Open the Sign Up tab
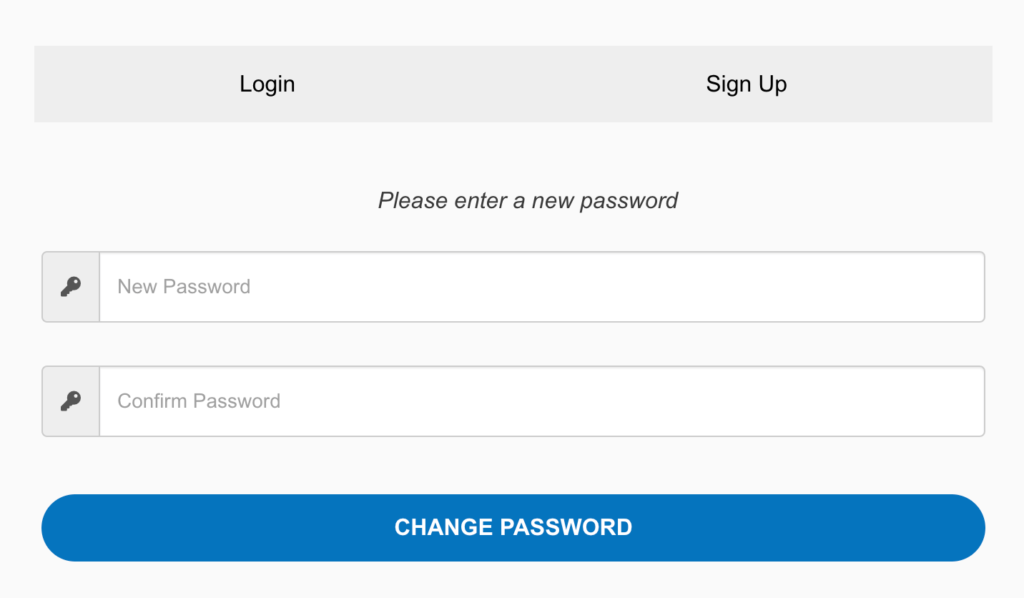 point(746,84)
